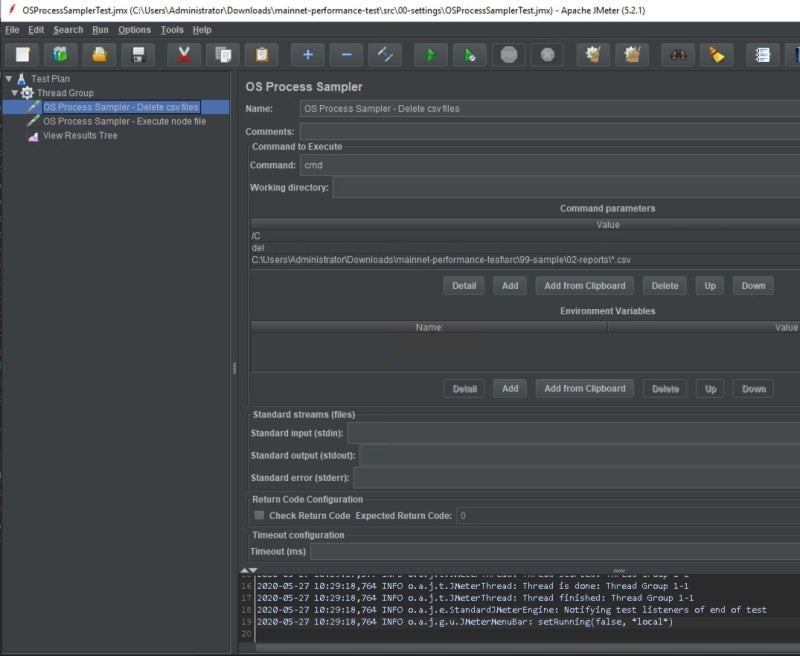Open the Function Helper list icon
Image resolution: width=800 pixels, height=656 pixels.
point(763,55)
